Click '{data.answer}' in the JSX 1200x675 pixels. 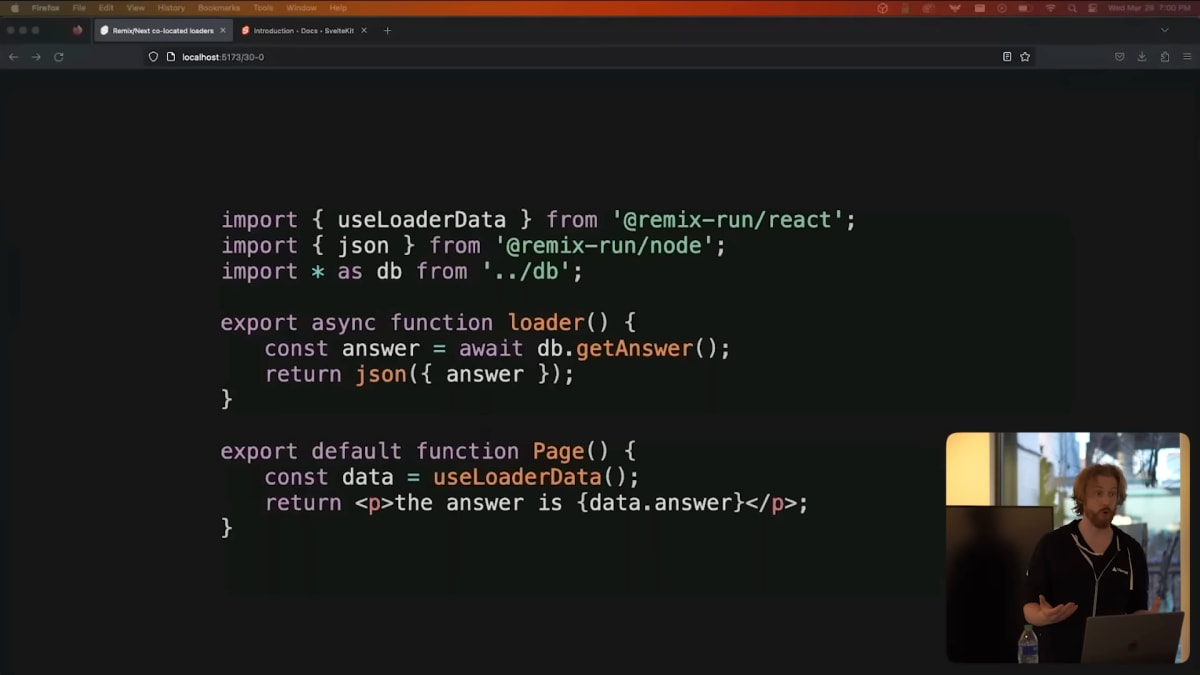(661, 503)
